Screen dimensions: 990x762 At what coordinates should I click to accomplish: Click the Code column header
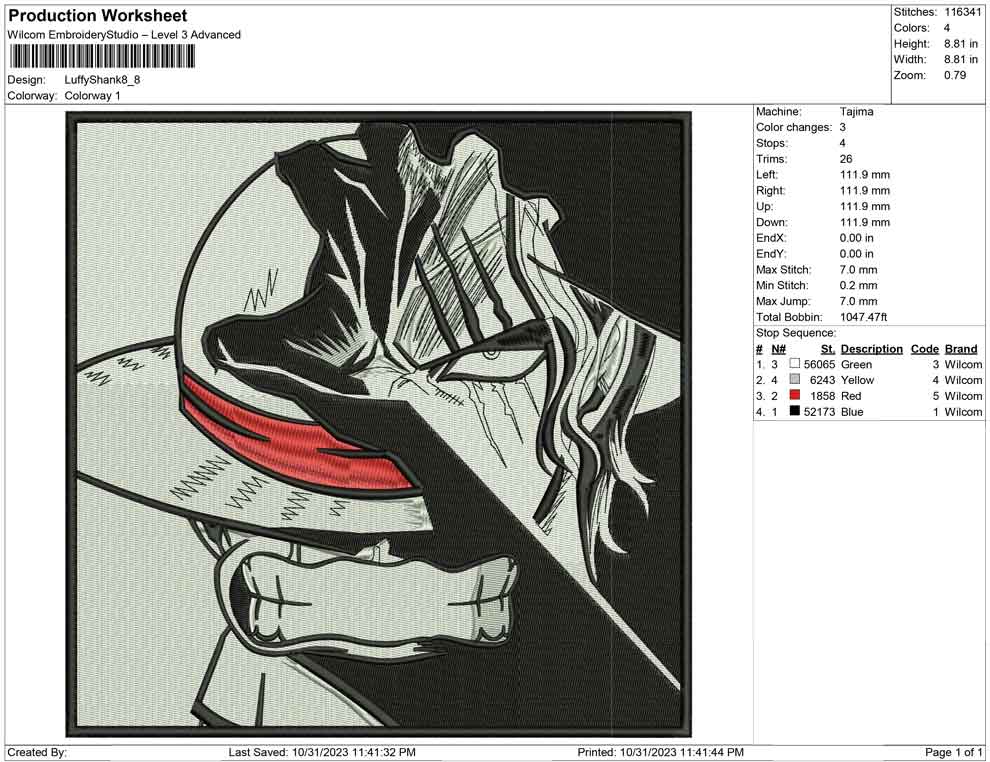(924, 349)
